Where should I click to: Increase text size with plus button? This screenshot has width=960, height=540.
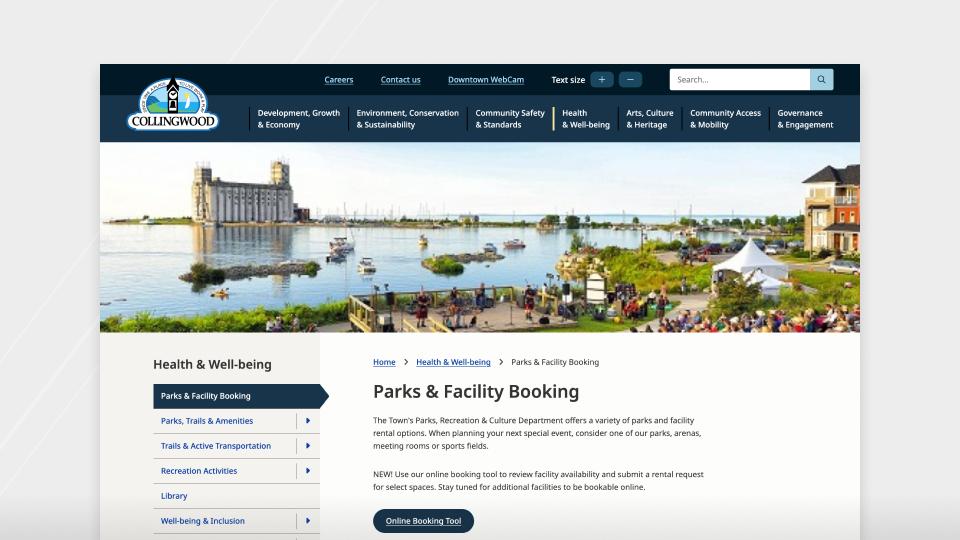point(602,80)
